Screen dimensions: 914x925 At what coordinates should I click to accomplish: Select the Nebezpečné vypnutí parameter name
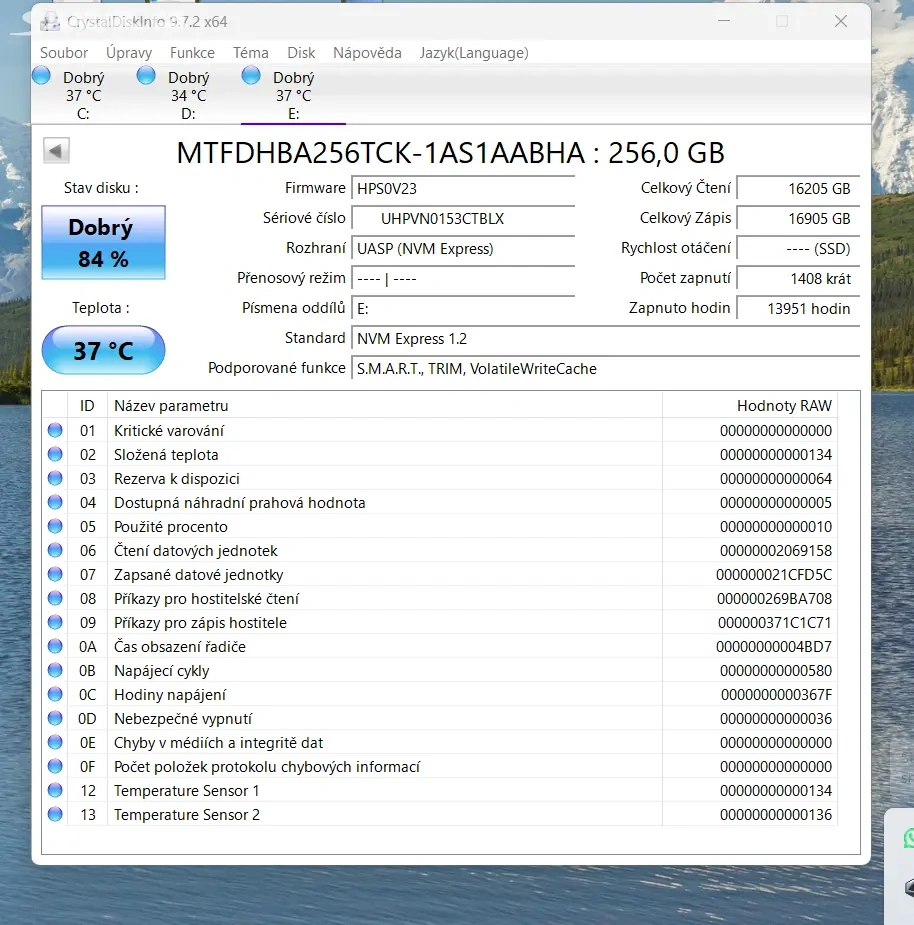click(x=183, y=719)
